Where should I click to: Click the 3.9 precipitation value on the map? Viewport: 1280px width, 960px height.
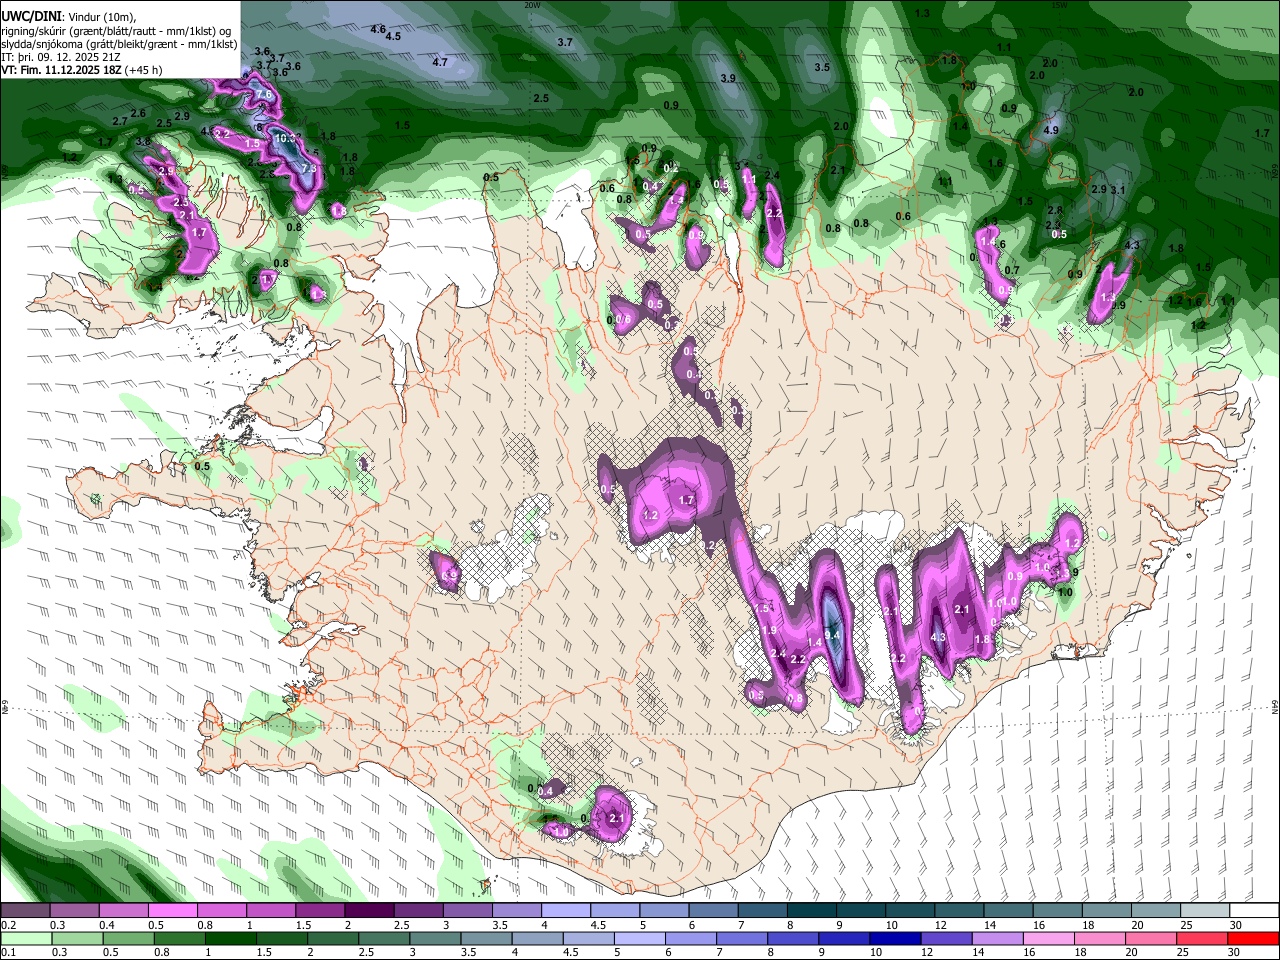pyautogui.click(x=728, y=78)
